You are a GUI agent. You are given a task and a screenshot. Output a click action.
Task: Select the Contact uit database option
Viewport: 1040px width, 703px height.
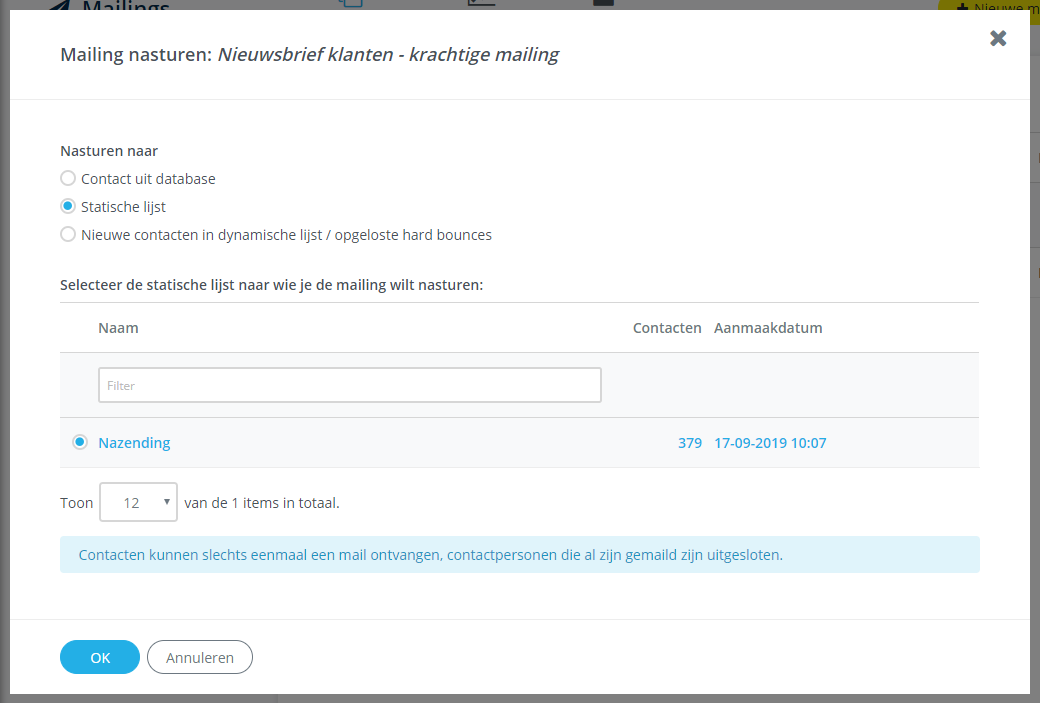(x=67, y=178)
